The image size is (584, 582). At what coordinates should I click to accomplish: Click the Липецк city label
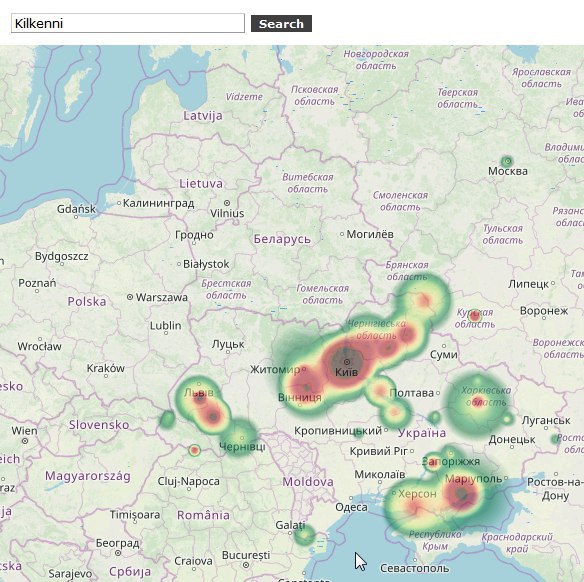point(529,284)
